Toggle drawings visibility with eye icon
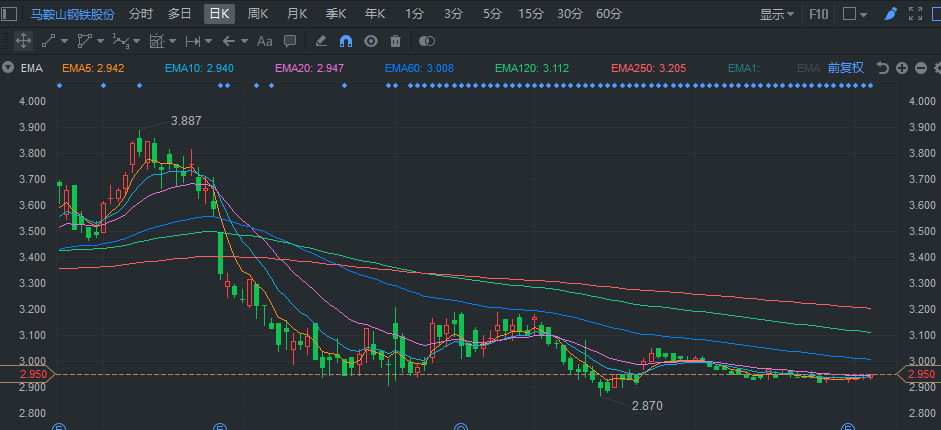Screen dimensions: 941x430 point(371,41)
